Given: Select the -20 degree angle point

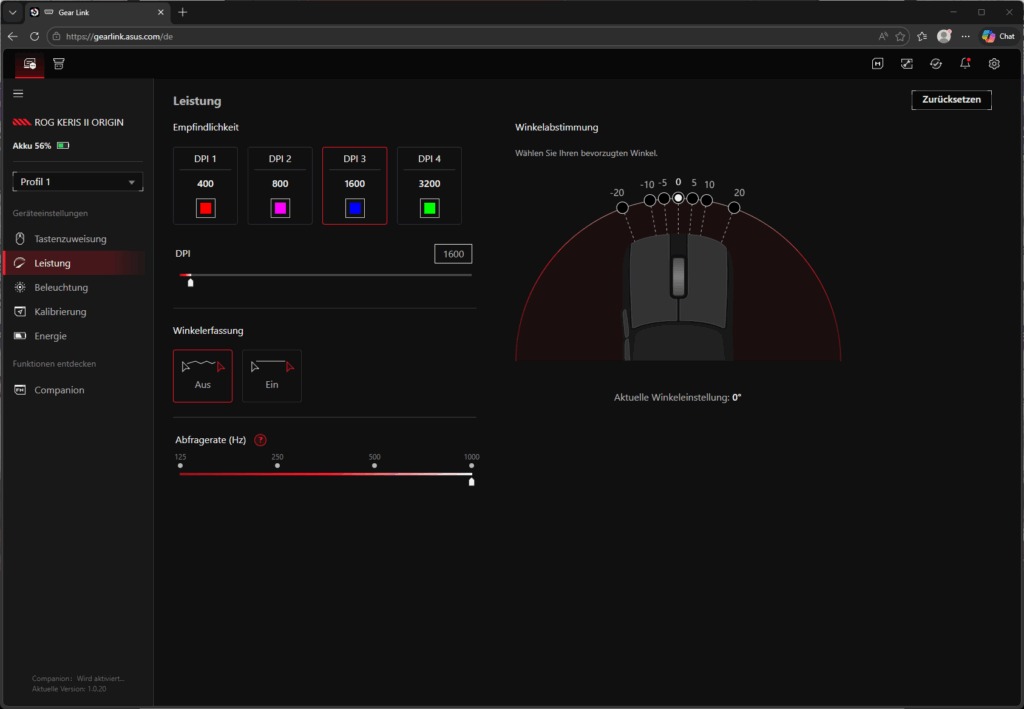Looking at the screenshot, I should [x=622, y=207].
